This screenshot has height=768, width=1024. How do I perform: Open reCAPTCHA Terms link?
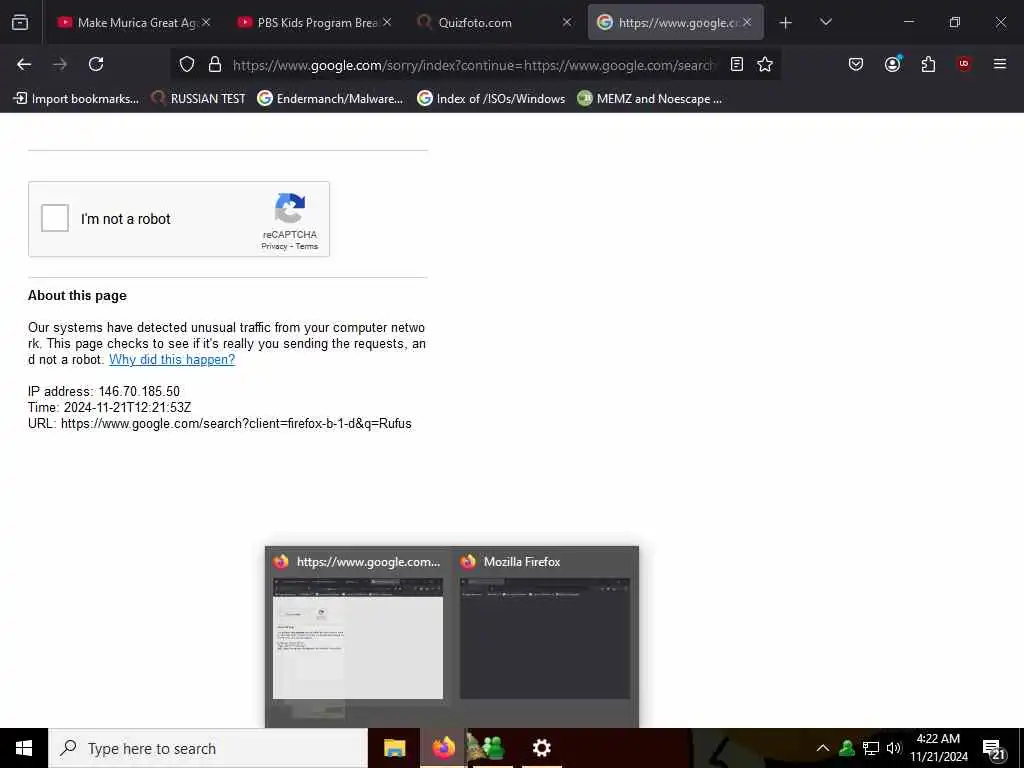[x=307, y=246]
